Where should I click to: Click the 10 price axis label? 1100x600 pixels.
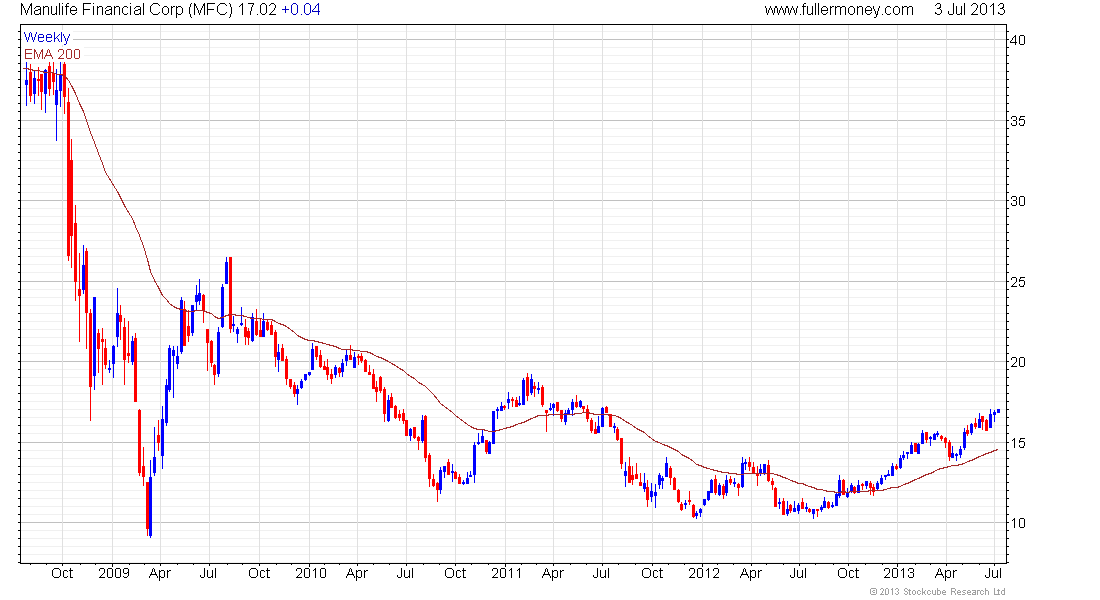(1017, 524)
